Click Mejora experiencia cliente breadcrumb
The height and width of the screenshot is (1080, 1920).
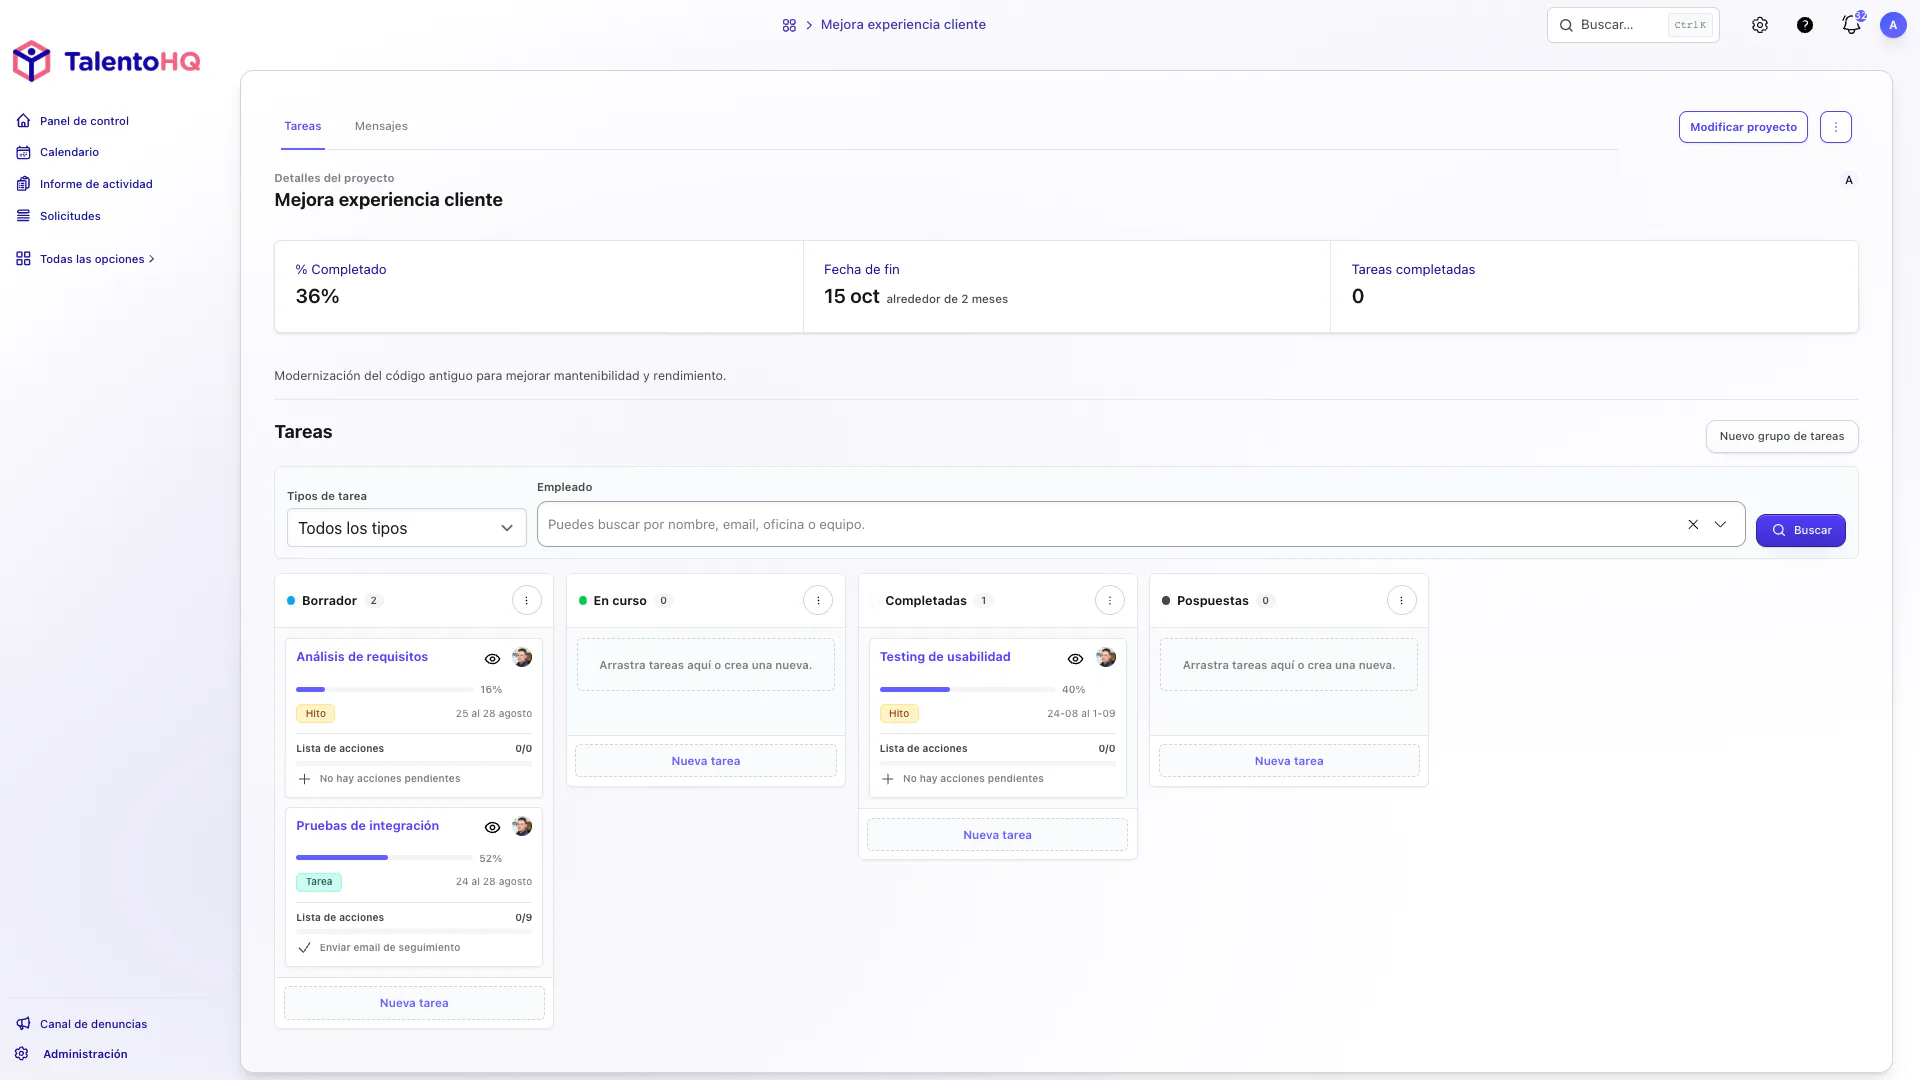tap(903, 25)
